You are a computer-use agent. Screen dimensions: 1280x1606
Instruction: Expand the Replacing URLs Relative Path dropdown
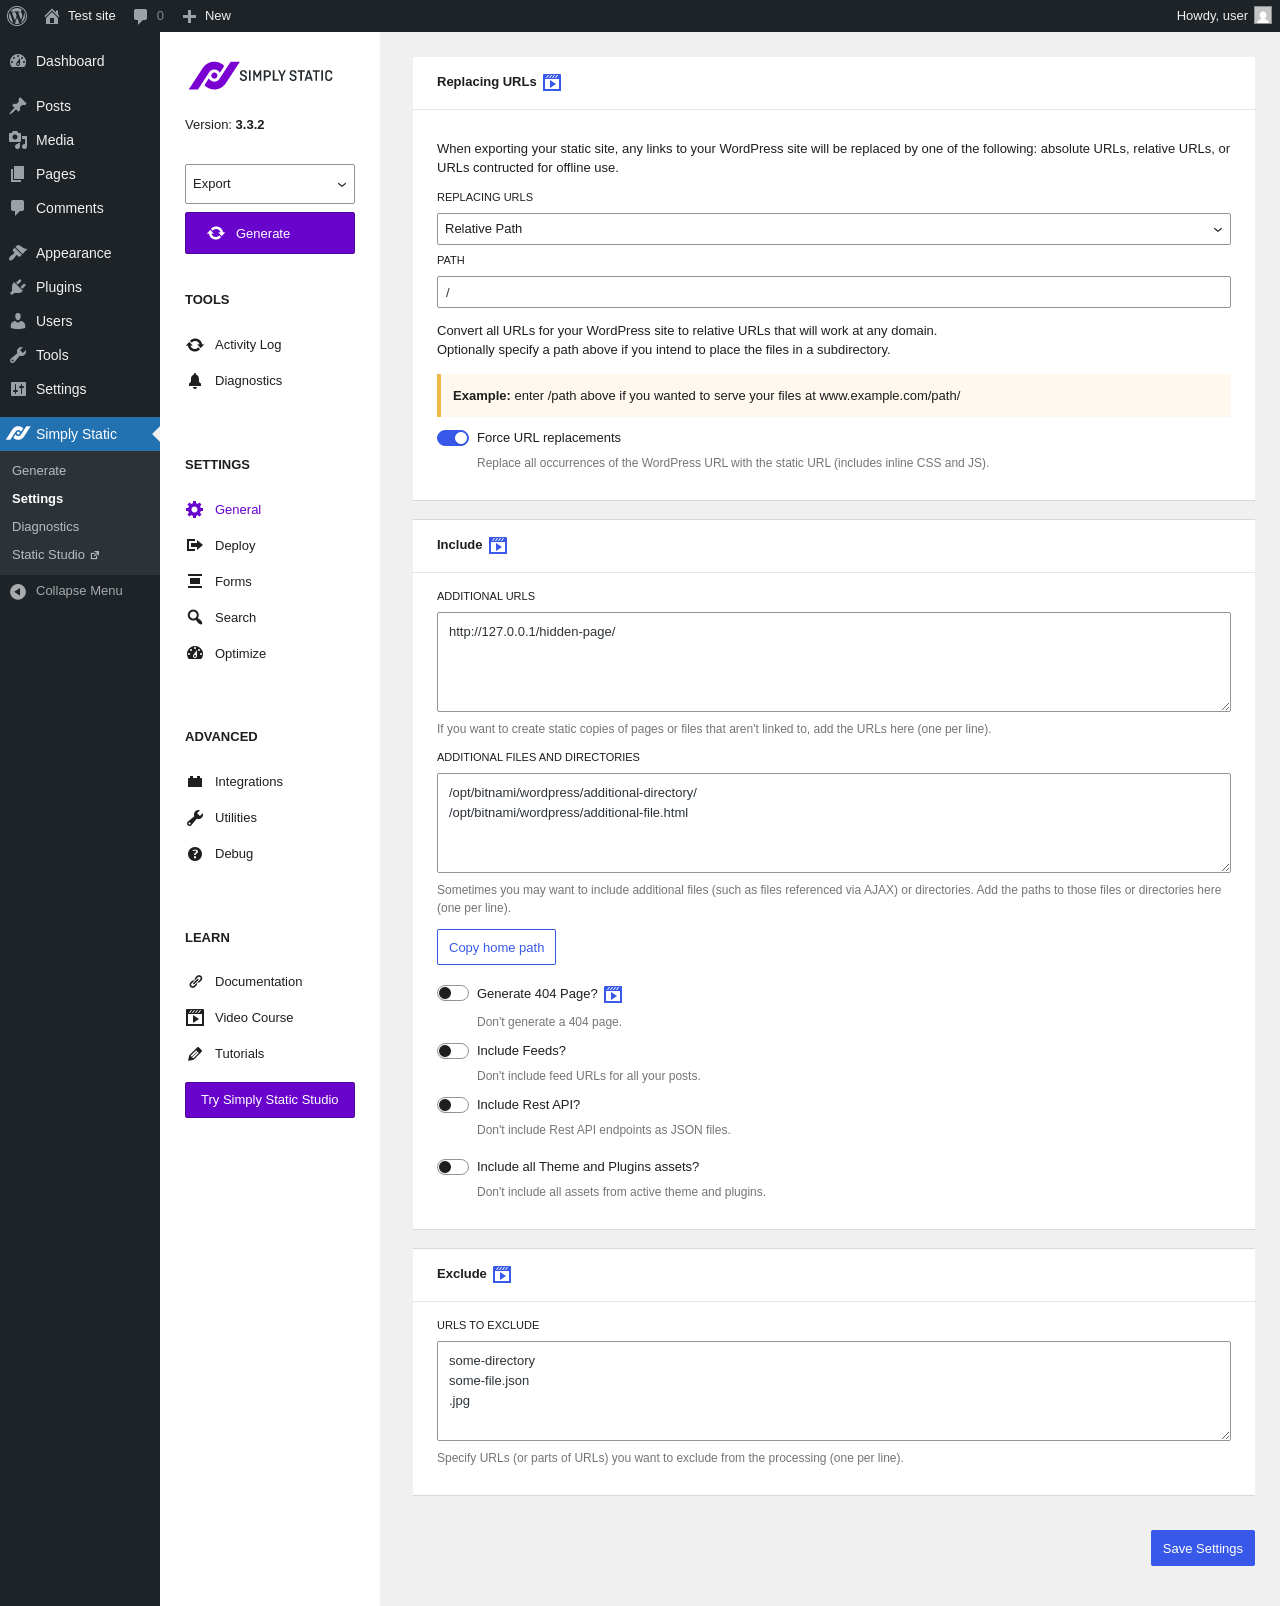pyautogui.click(x=834, y=229)
